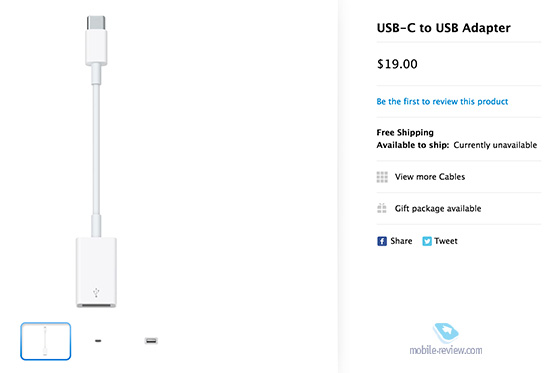Select the USB-A port view thumbnail
This screenshot has height=373, width=560.
[151, 341]
